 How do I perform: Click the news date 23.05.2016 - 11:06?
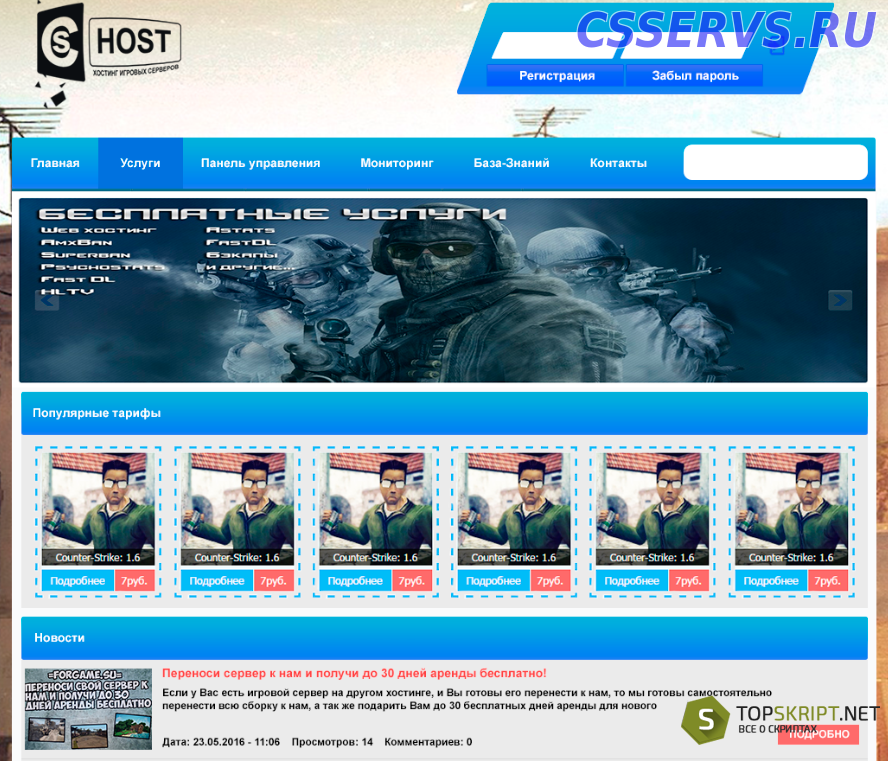click(x=221, y=742)
